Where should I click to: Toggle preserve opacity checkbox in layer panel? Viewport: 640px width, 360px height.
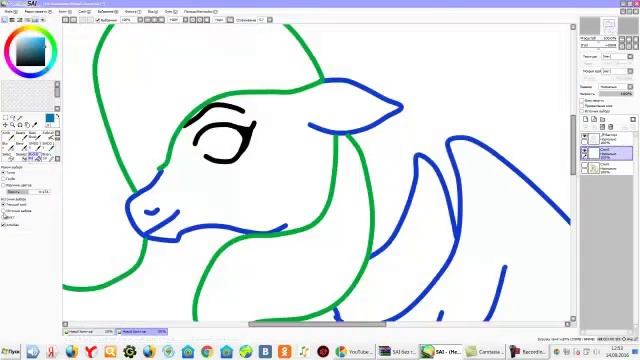coord(582,101)
